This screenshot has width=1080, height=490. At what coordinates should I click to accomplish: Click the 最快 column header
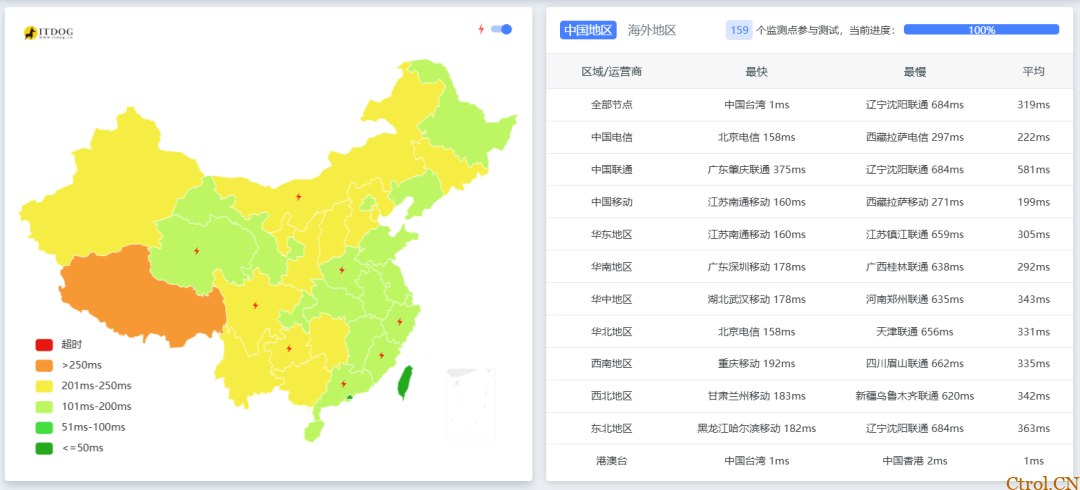pos(756,72)
